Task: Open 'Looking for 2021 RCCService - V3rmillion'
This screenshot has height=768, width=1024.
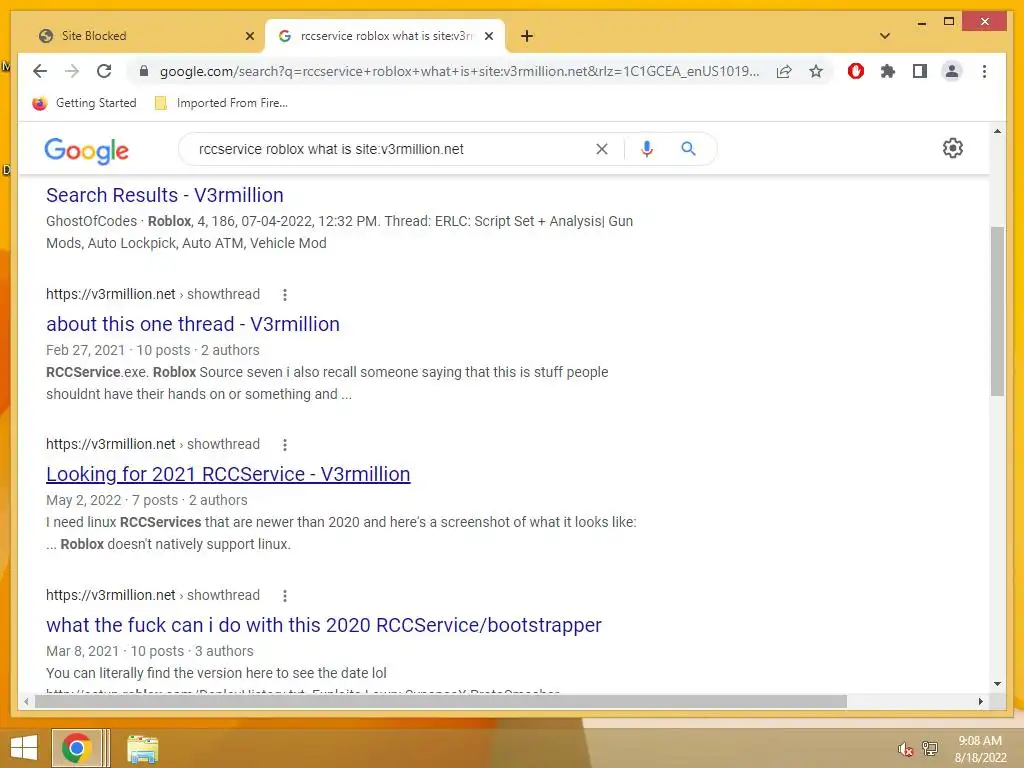Action: (228, 474)
